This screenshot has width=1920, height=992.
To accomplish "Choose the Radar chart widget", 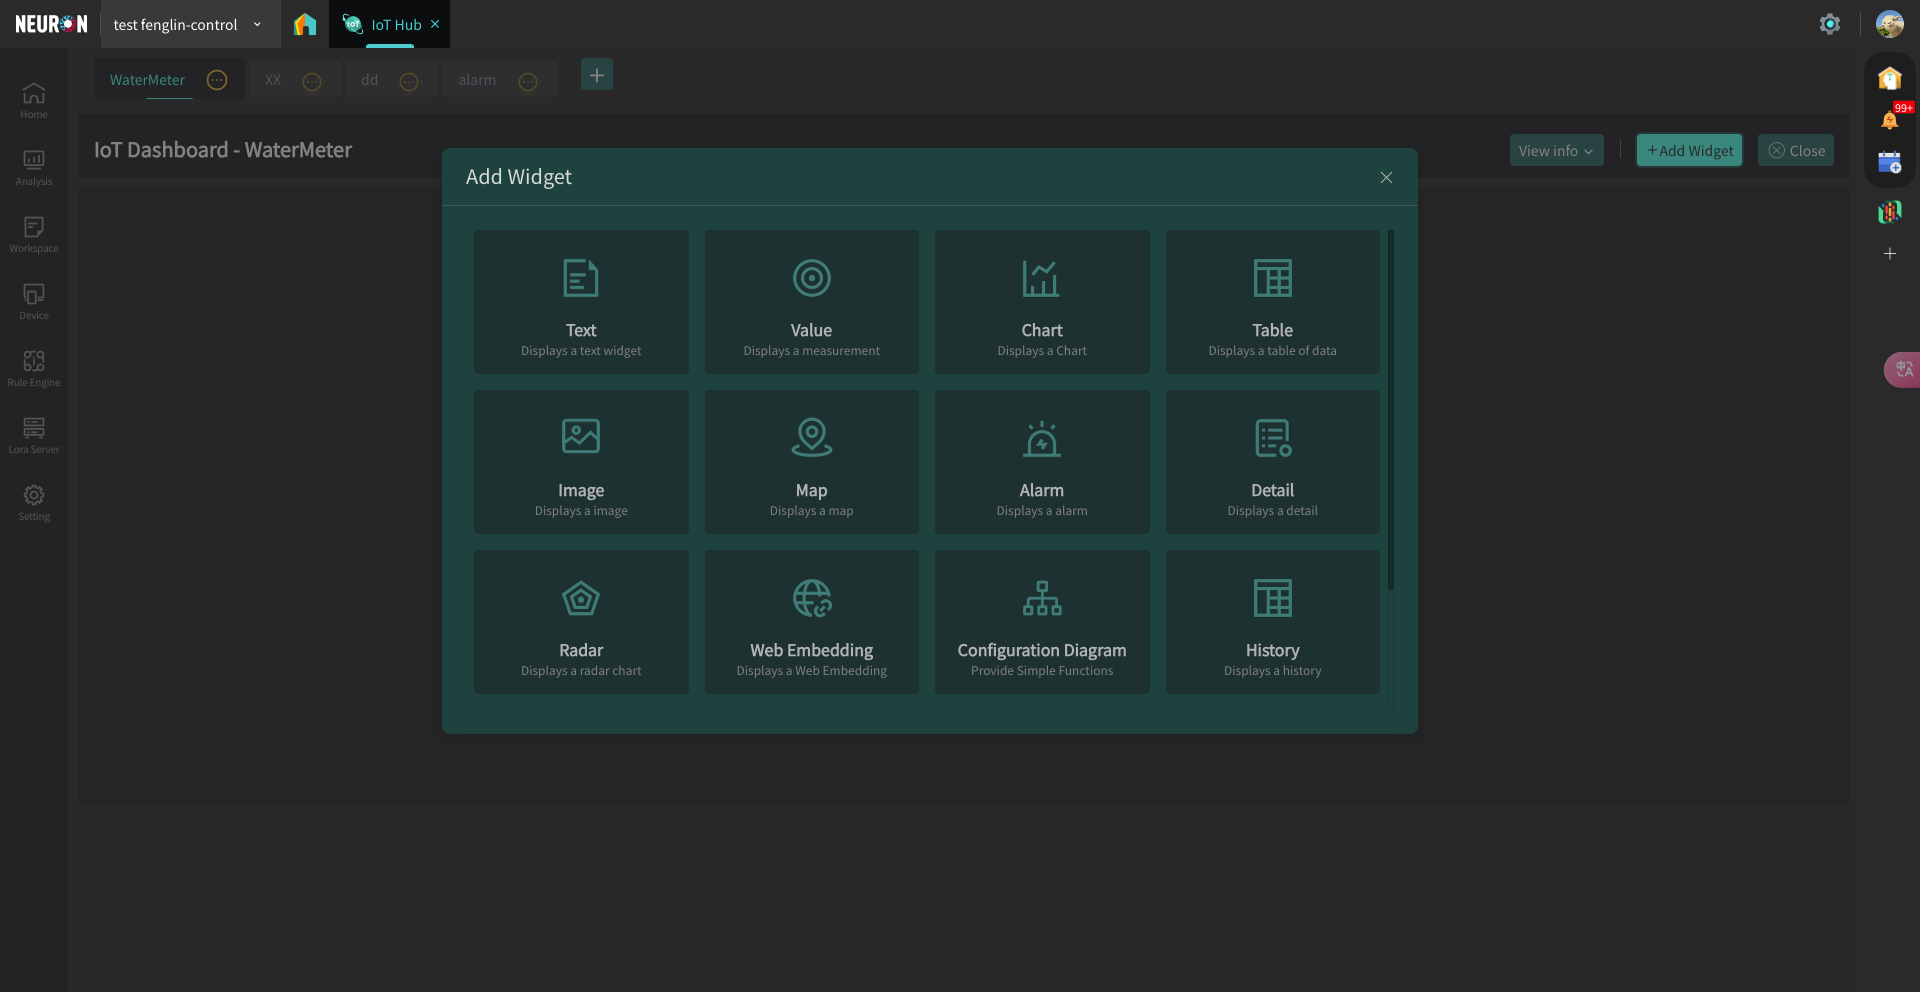I will point(581,622).
